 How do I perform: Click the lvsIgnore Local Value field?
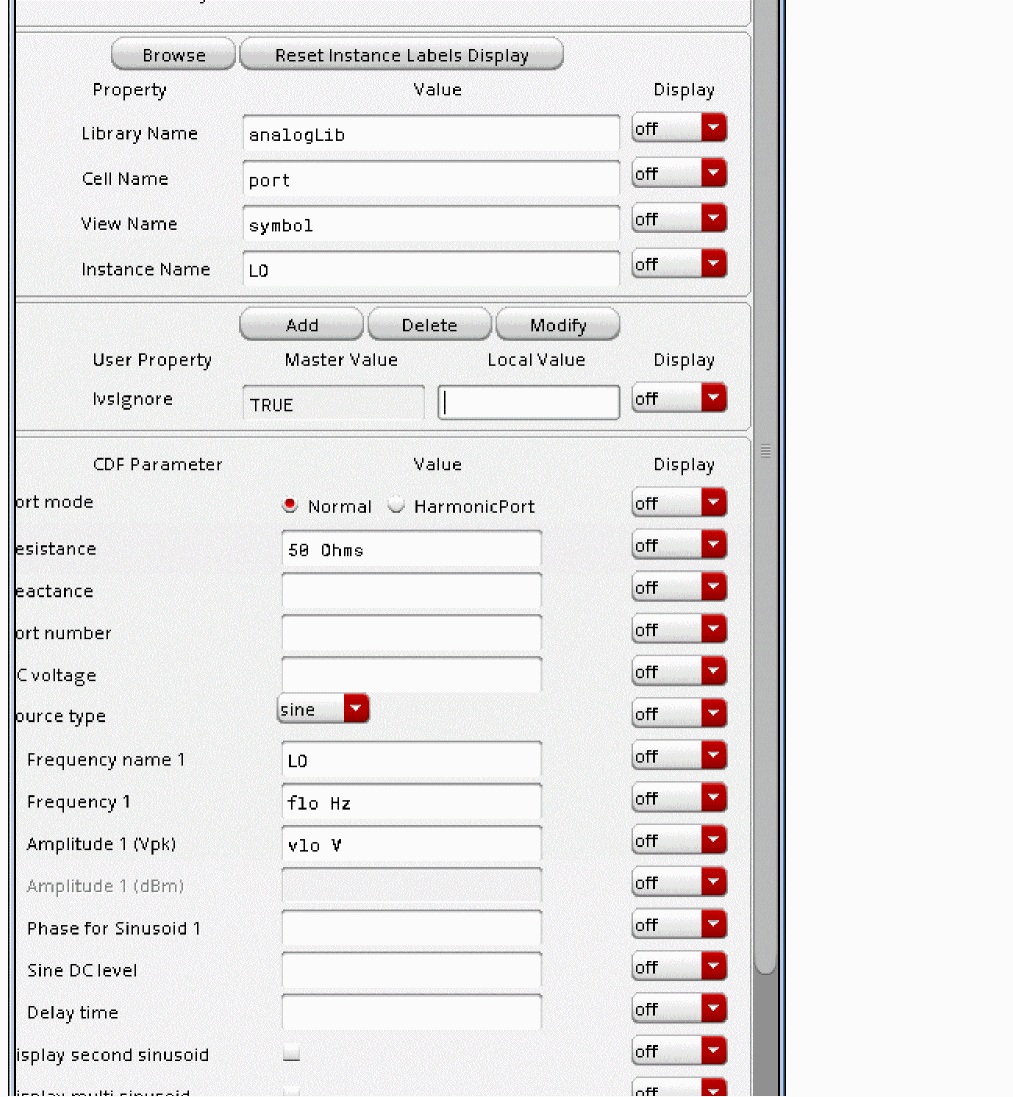point(528,402)
